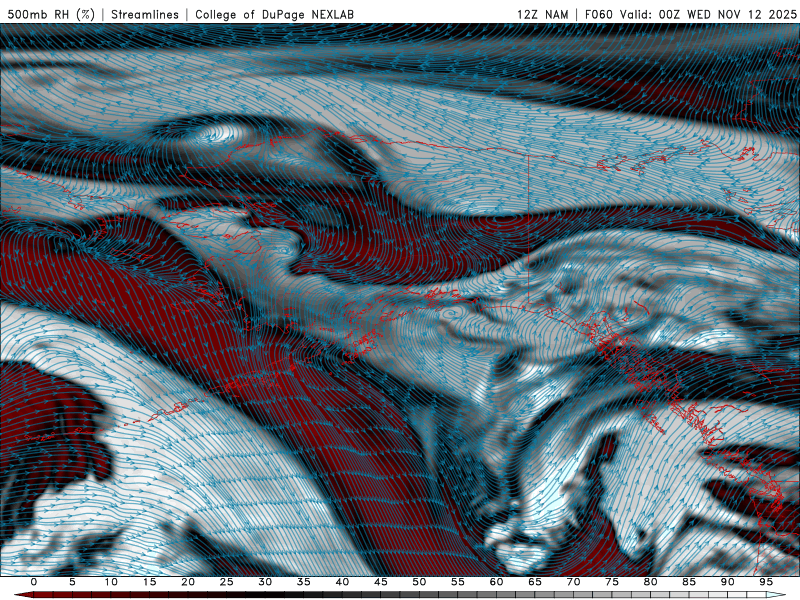Viewport: 800px width, 600px height.
Task: Click colorbar tick label "30"
Action: (x=265, y=582)
